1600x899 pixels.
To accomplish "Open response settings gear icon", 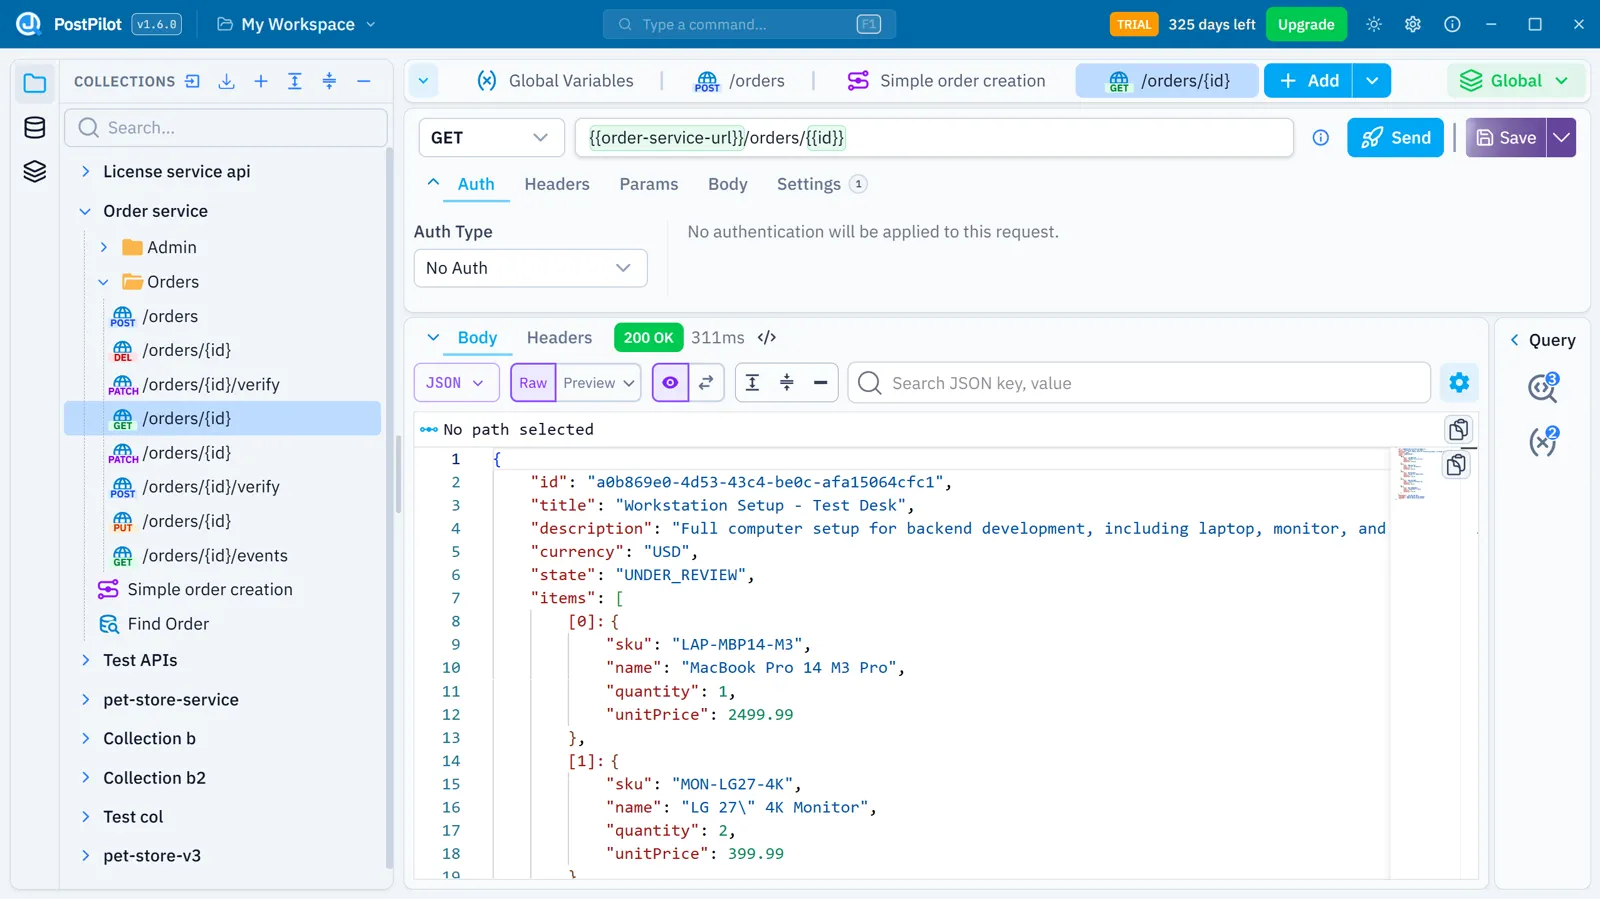I will (x=1459, y=382).
